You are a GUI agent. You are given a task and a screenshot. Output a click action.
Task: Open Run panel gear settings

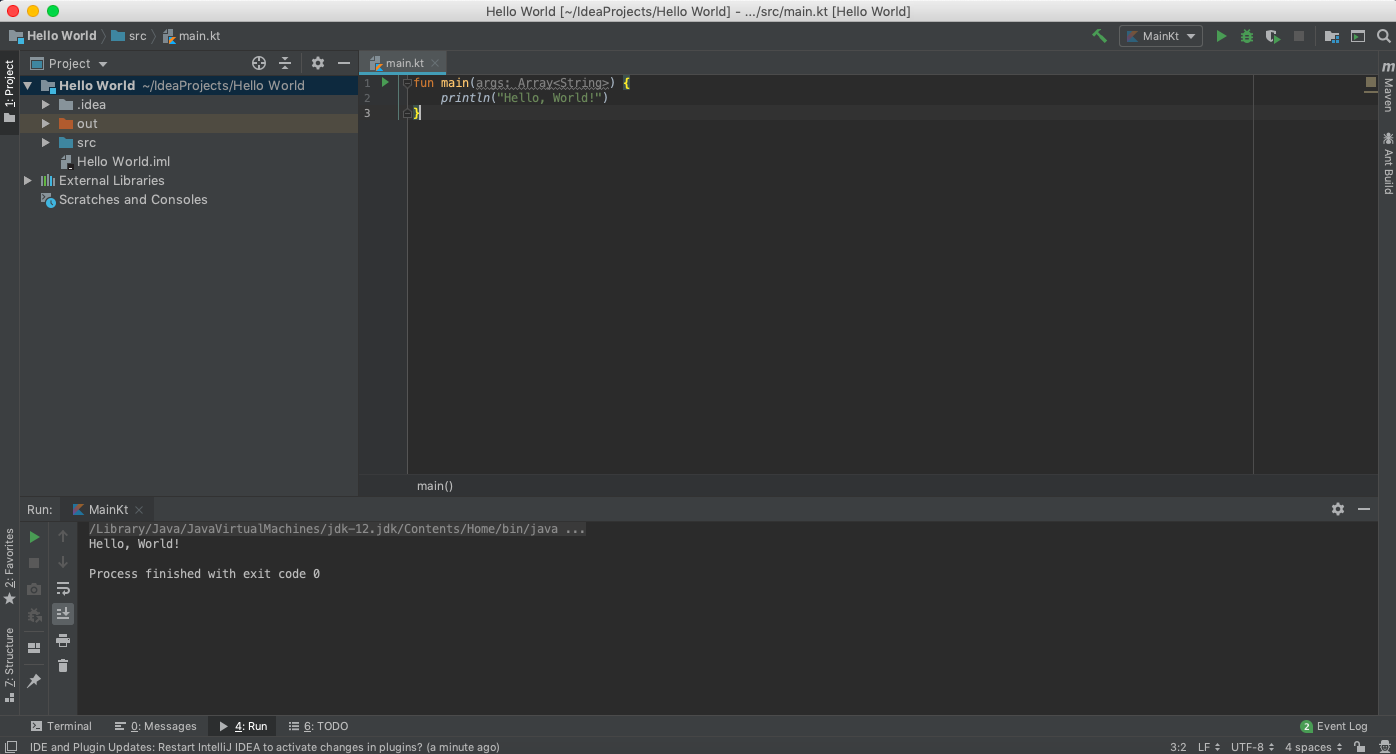1338,509
